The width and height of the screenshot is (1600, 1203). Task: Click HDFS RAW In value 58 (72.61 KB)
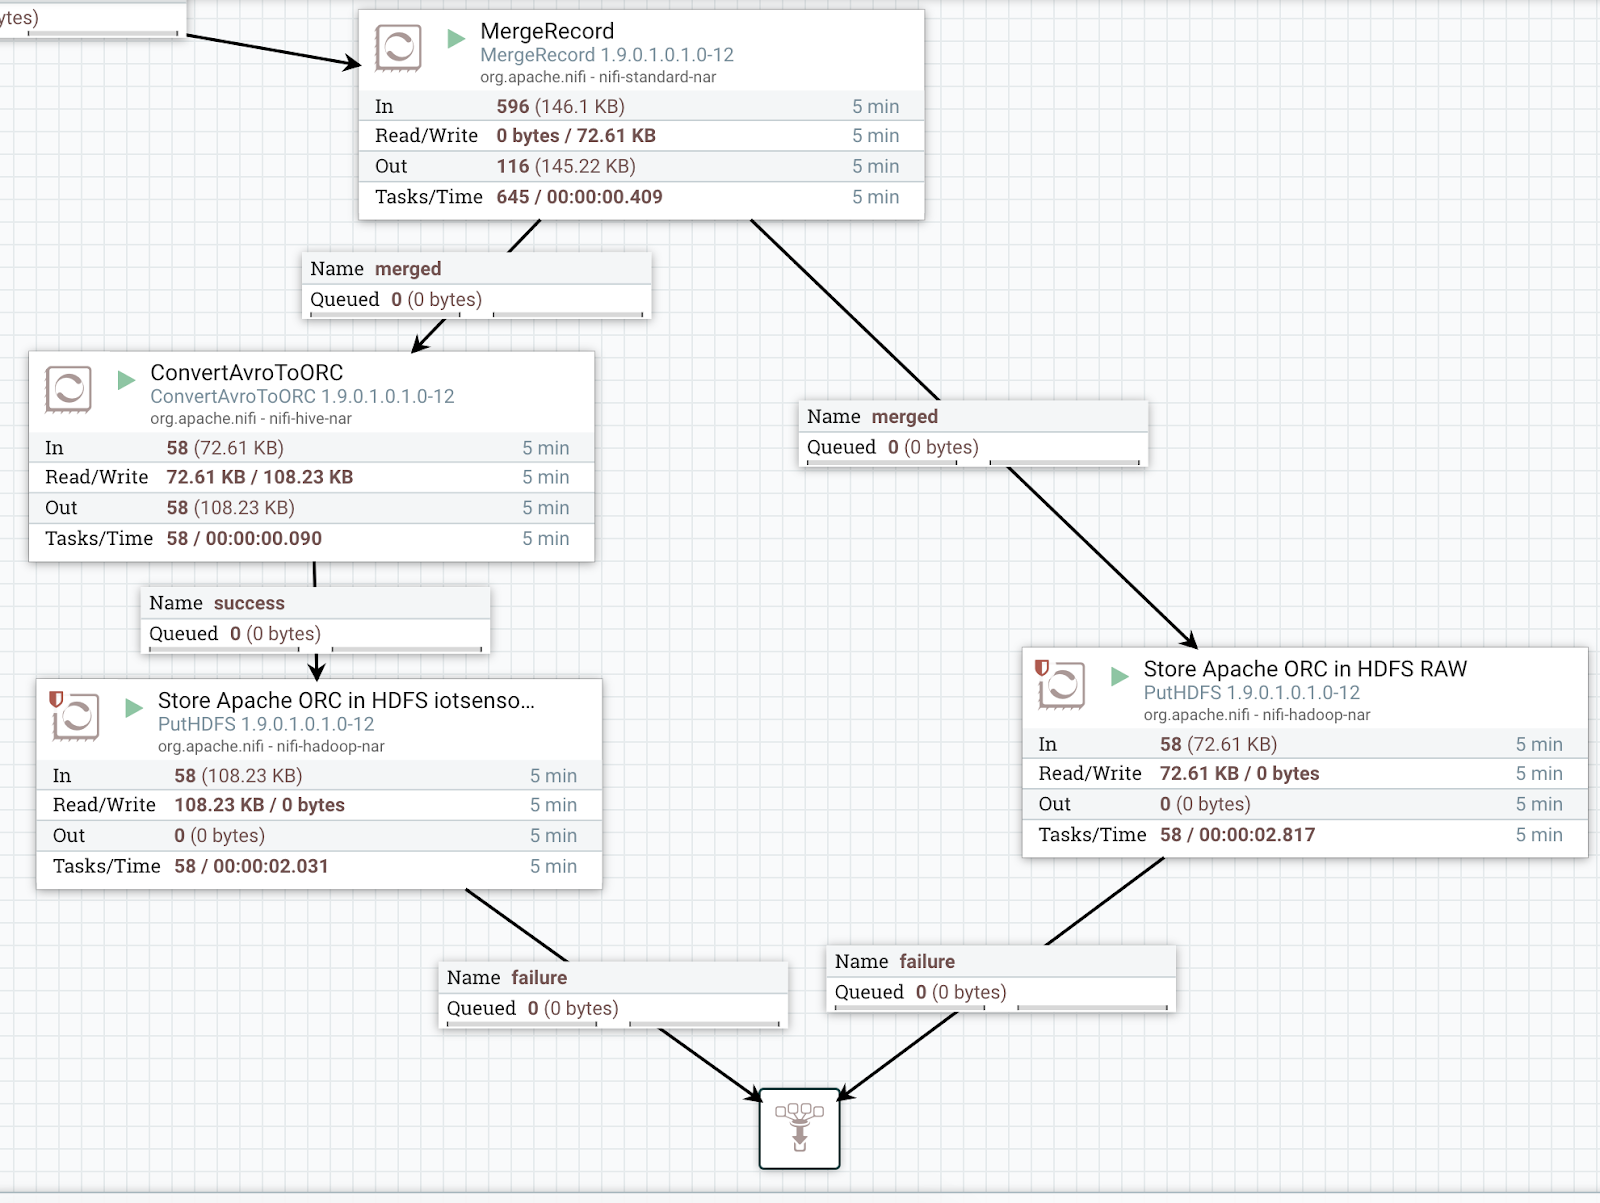coord(1218,744)
